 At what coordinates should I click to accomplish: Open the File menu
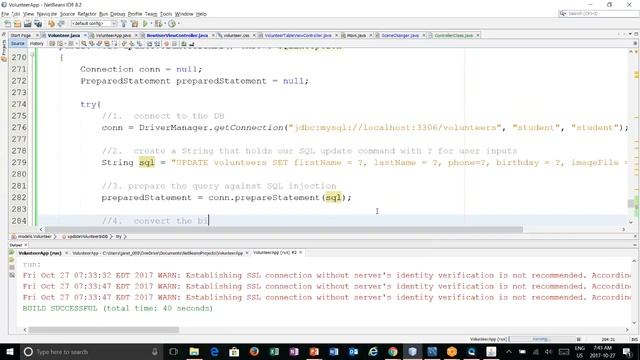click(5, 14)
